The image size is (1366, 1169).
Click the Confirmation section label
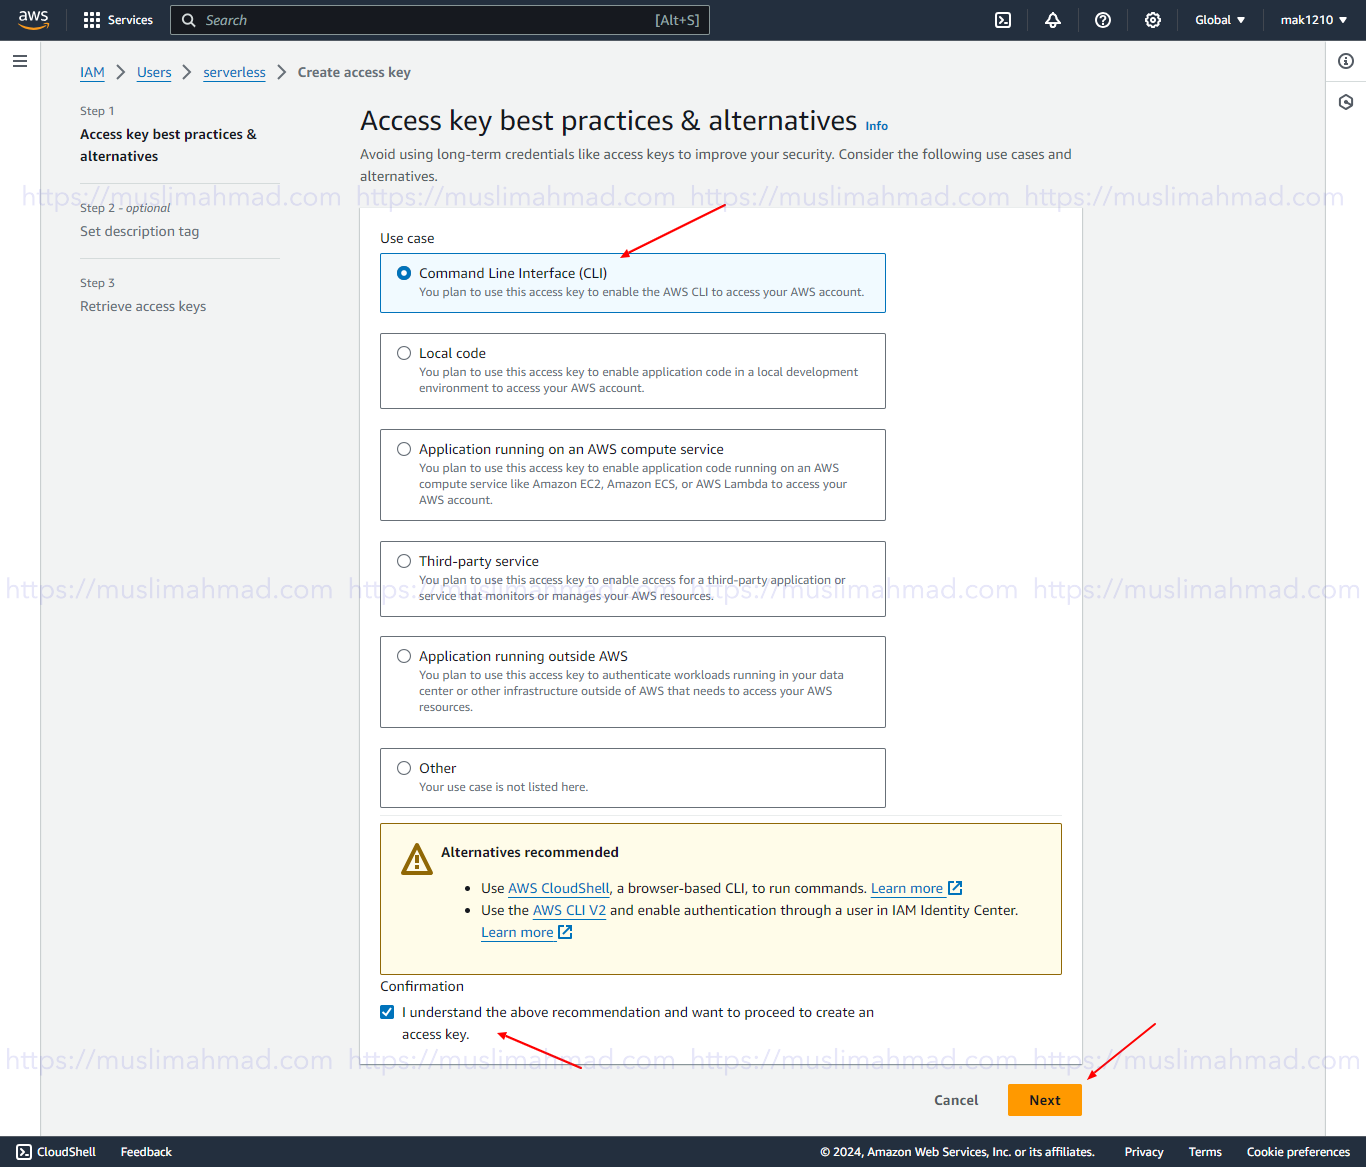[422, 986]
